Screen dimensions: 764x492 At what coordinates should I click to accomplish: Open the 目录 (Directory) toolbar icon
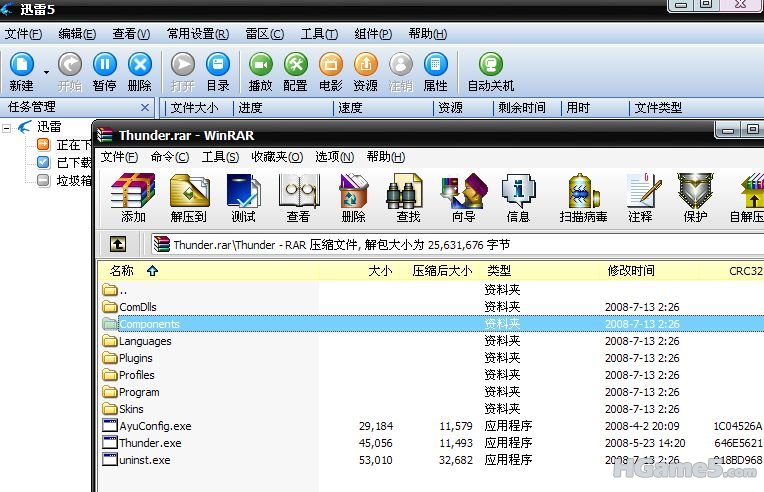[218, 64]
